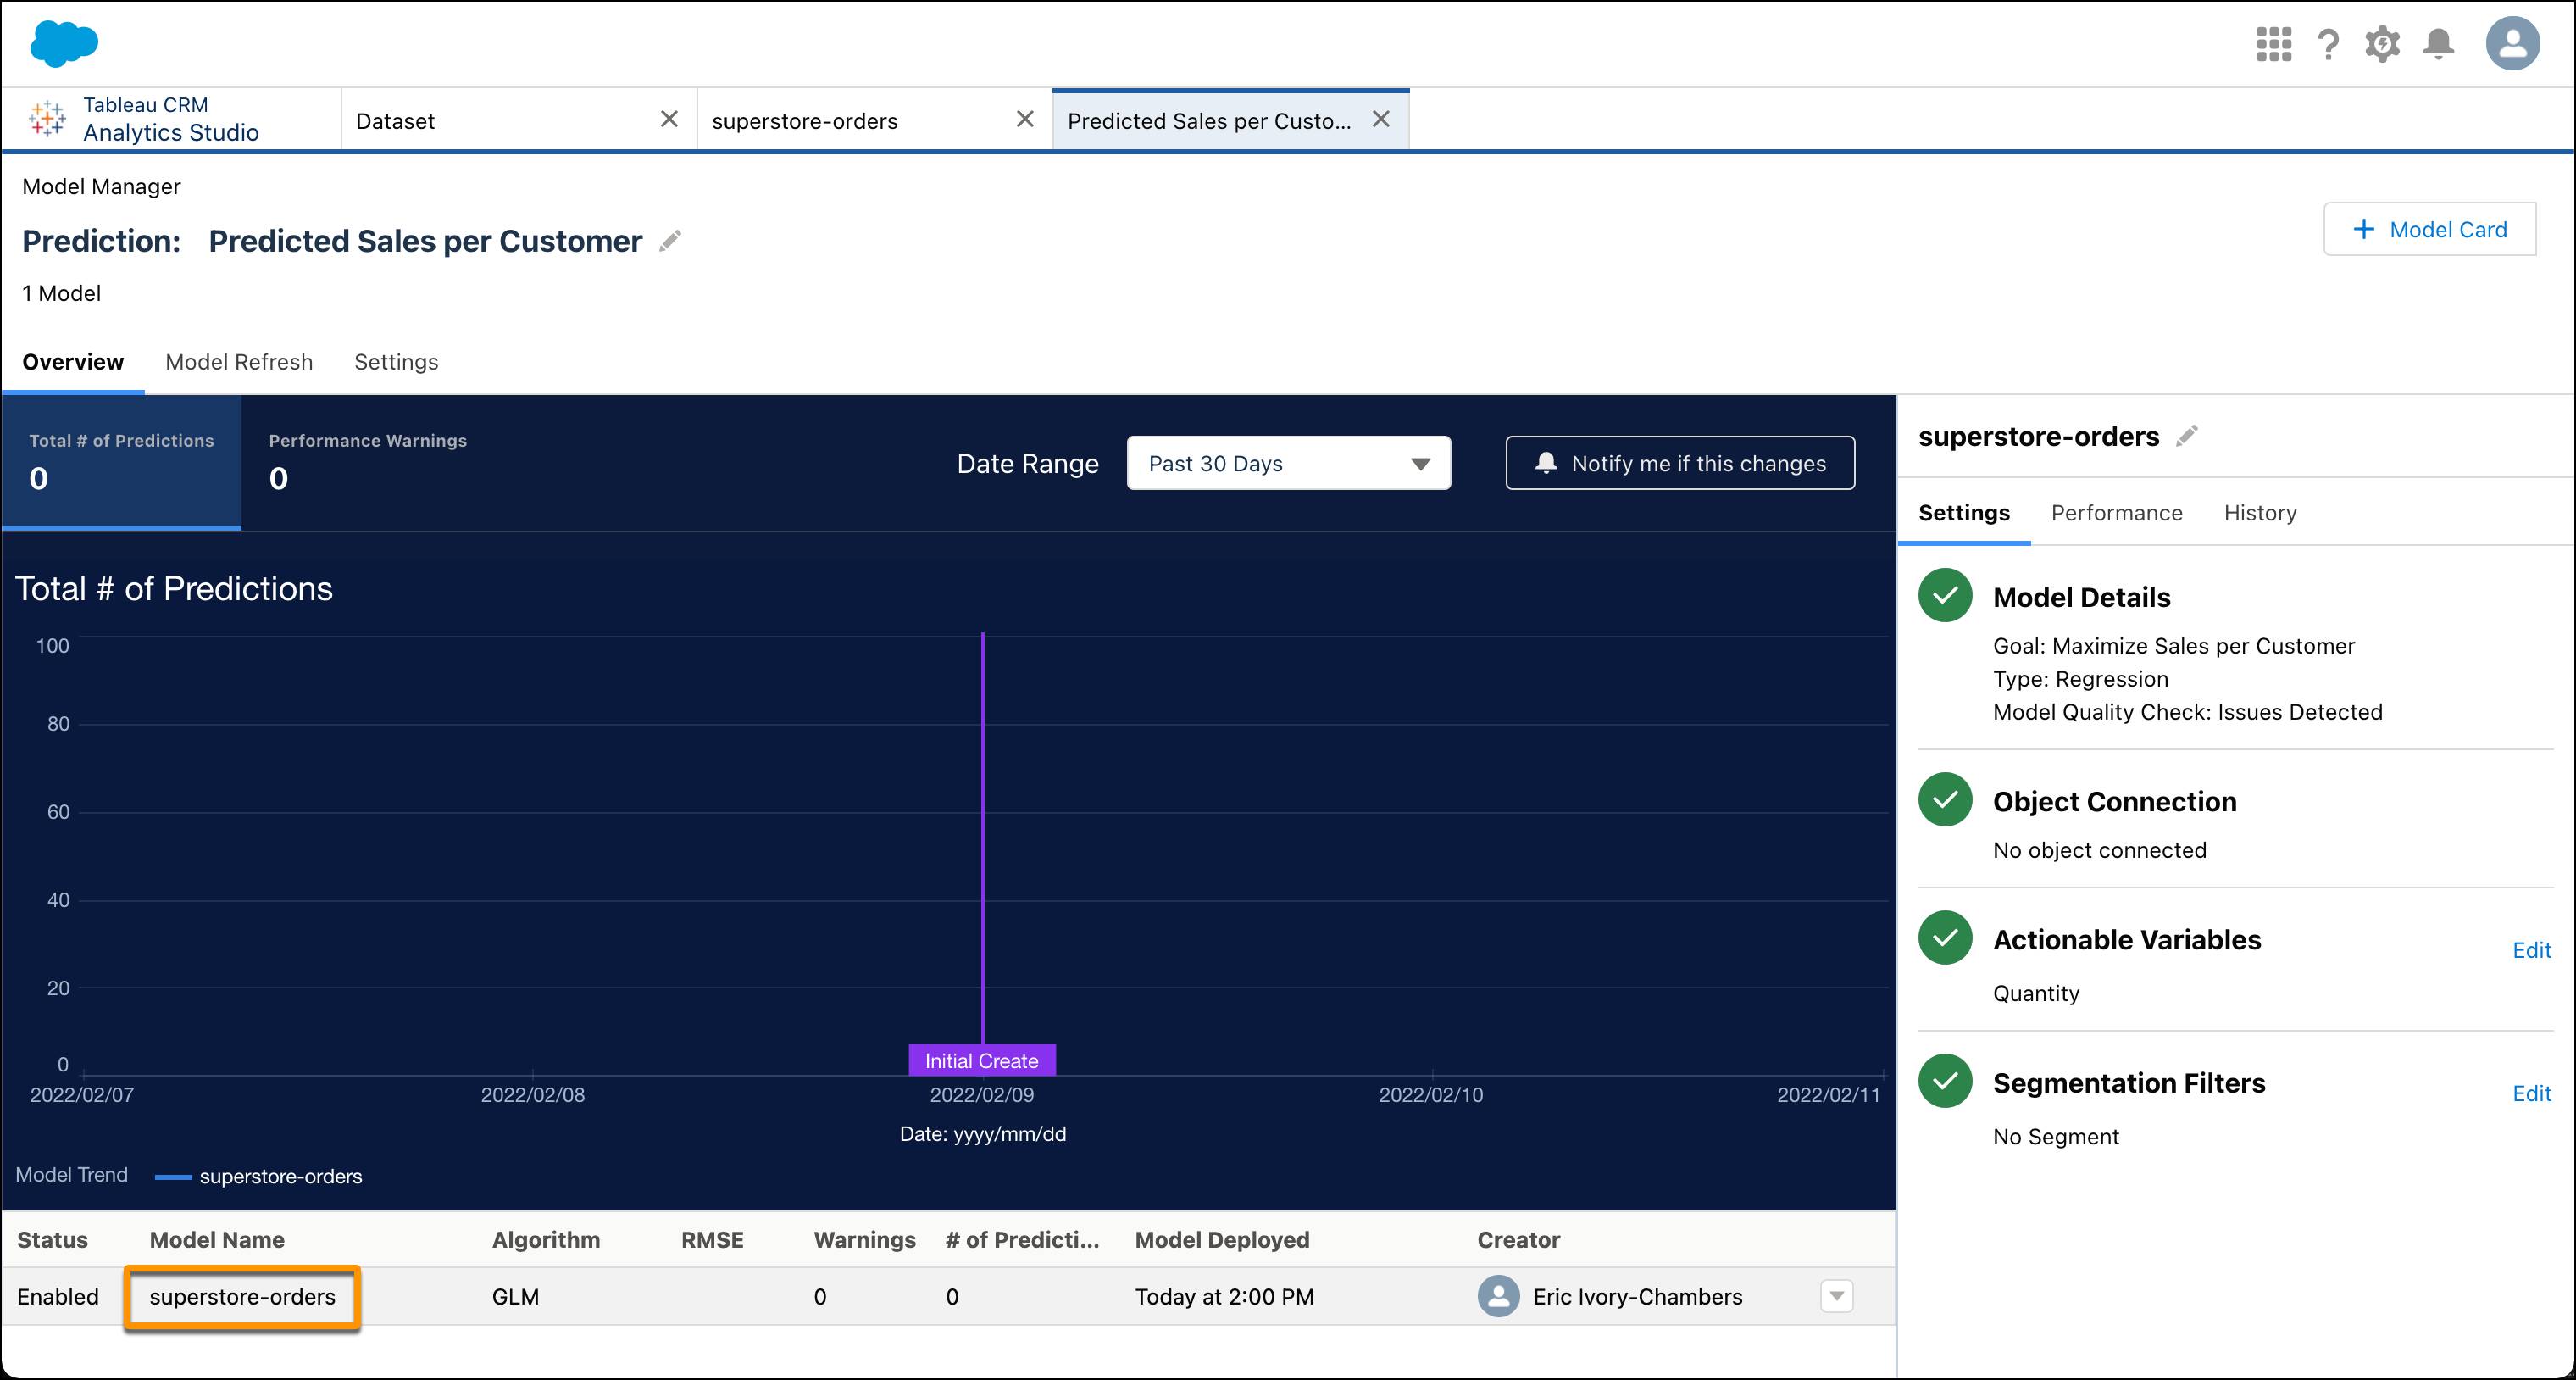Open row actions dropdown for superstore-orders model
The height and width of the screenshot is (1380, 2576).
pyautogui.click(x=1835, y=1296)
